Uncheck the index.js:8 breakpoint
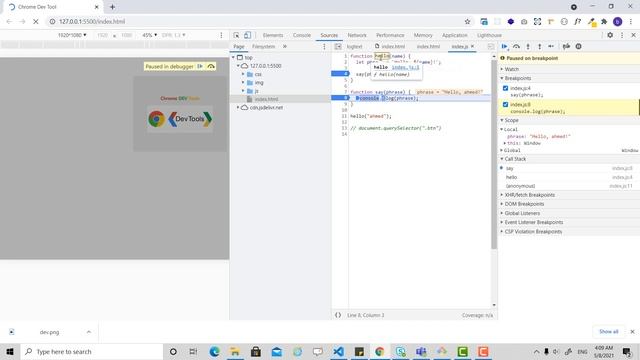This screenshot has height=360, width=640. click(x=505, y=104)
